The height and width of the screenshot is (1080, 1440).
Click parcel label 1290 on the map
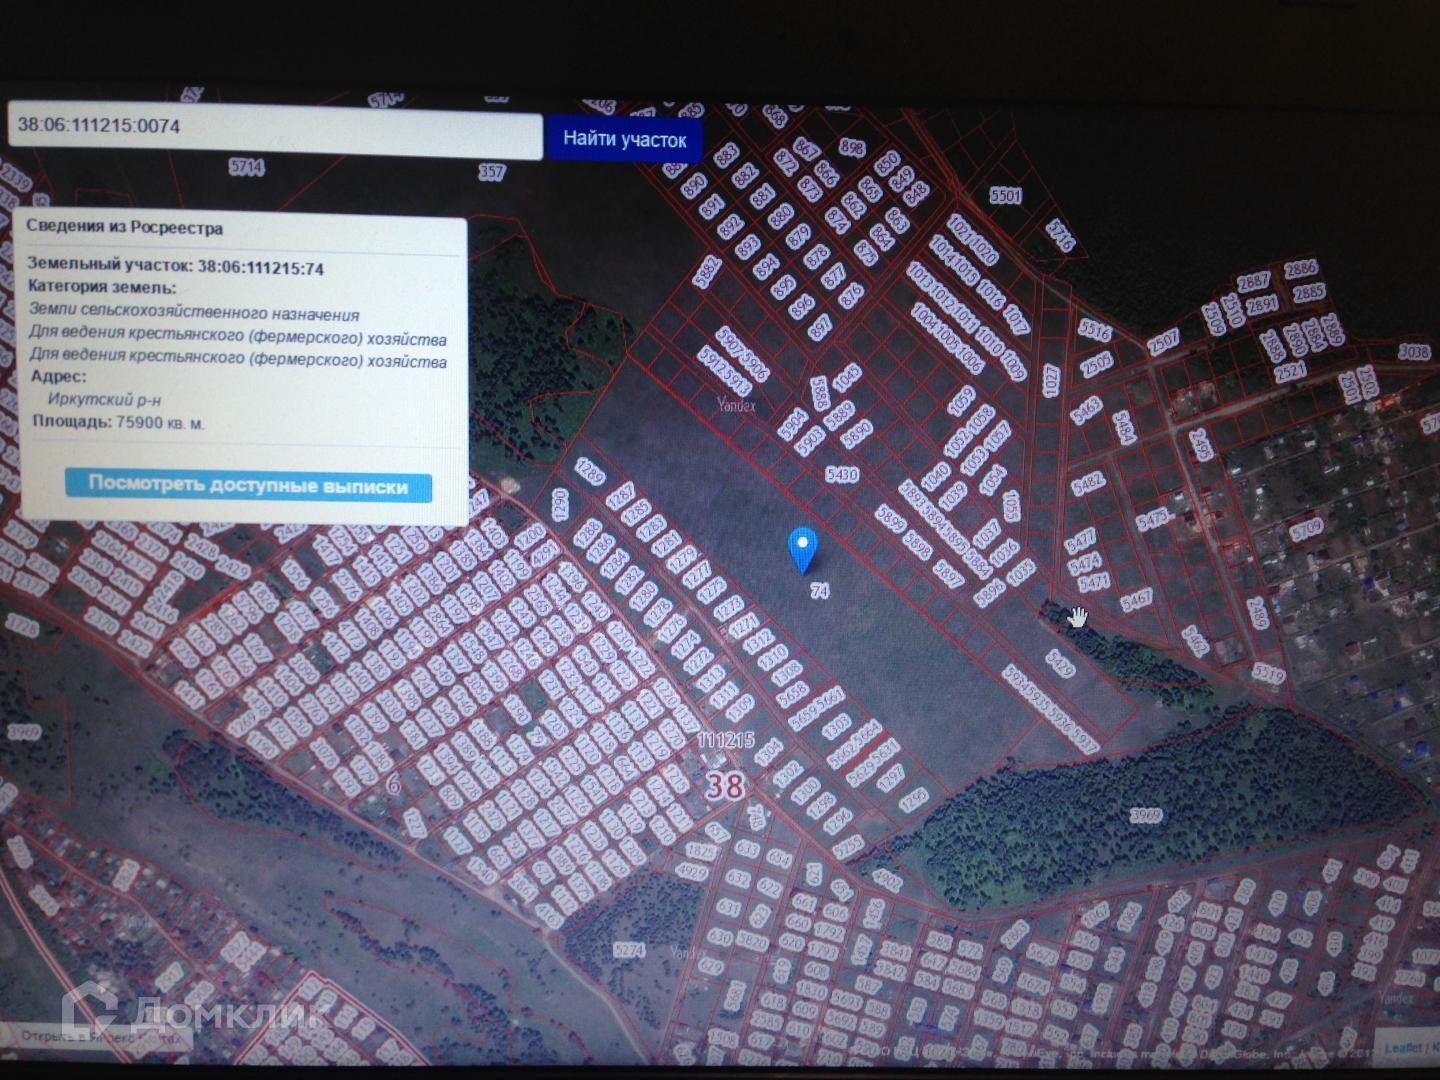560,504
